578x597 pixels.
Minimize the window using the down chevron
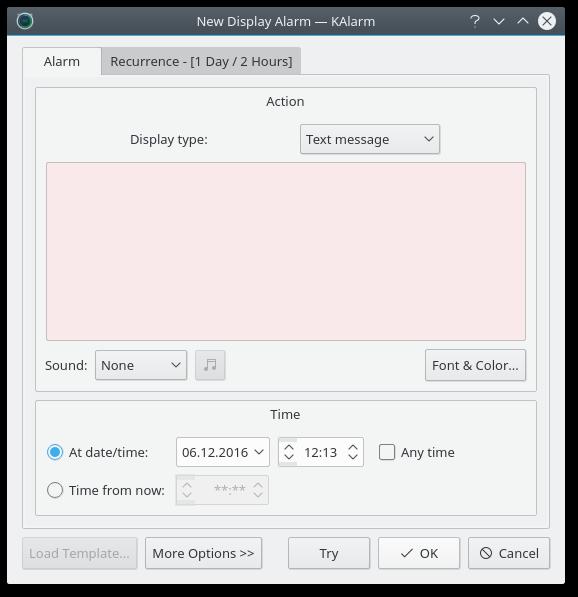498,21
